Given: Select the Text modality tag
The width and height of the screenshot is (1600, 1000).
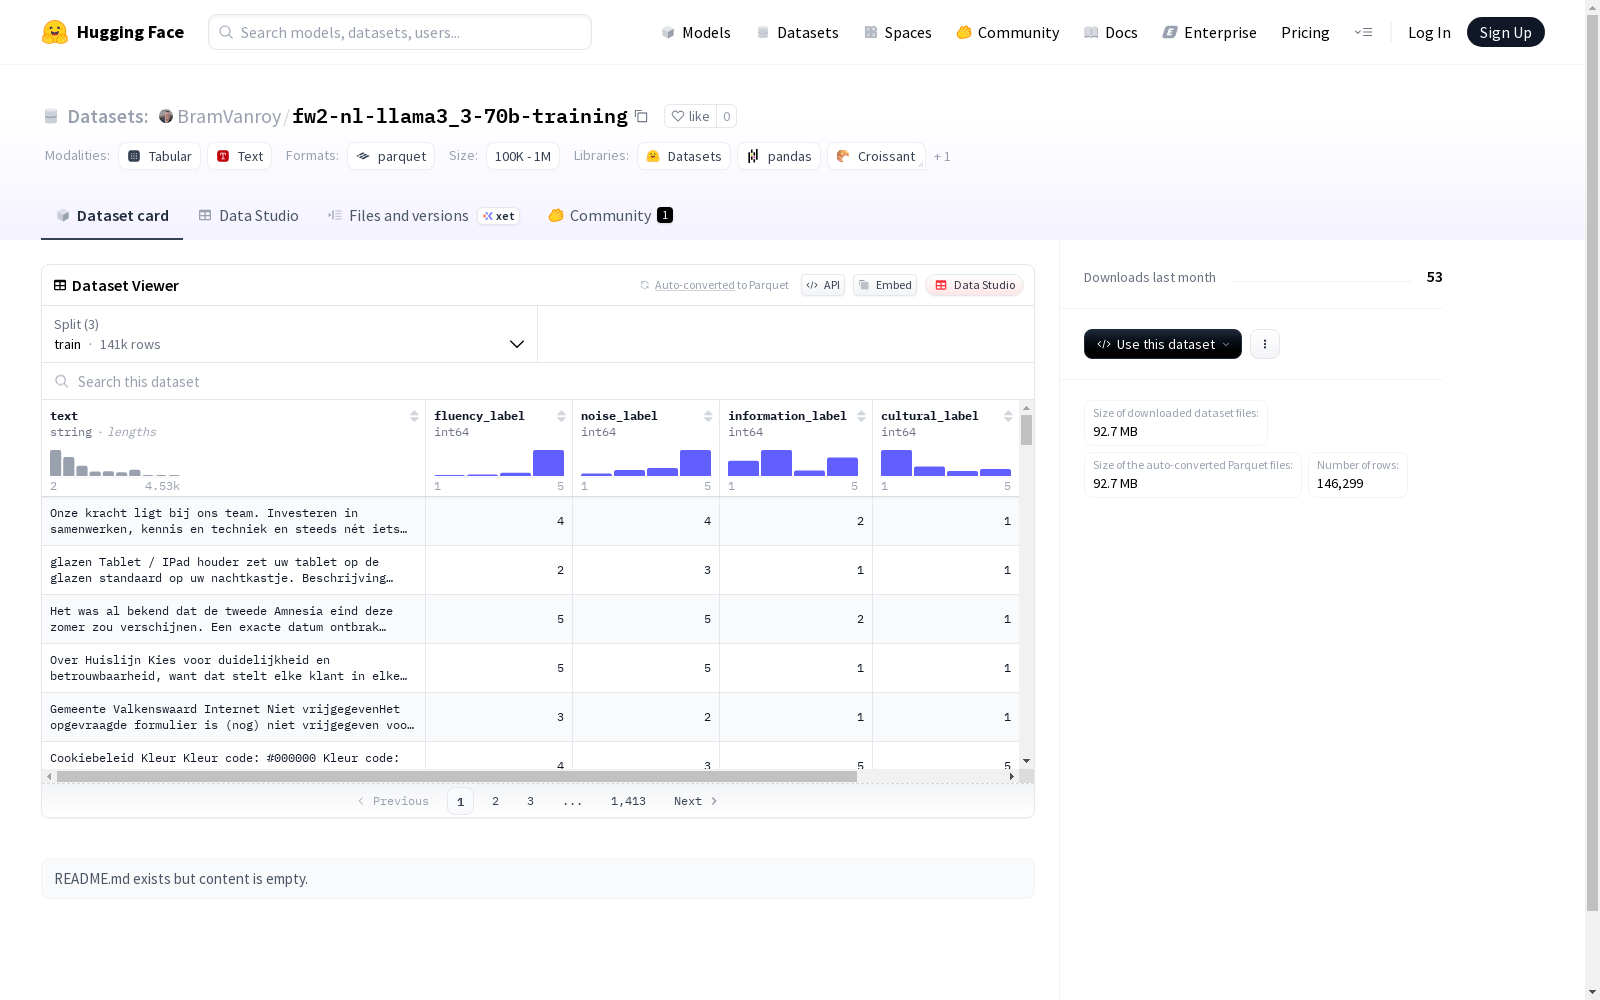Looking at the screenshot, I should click(240, 156).
